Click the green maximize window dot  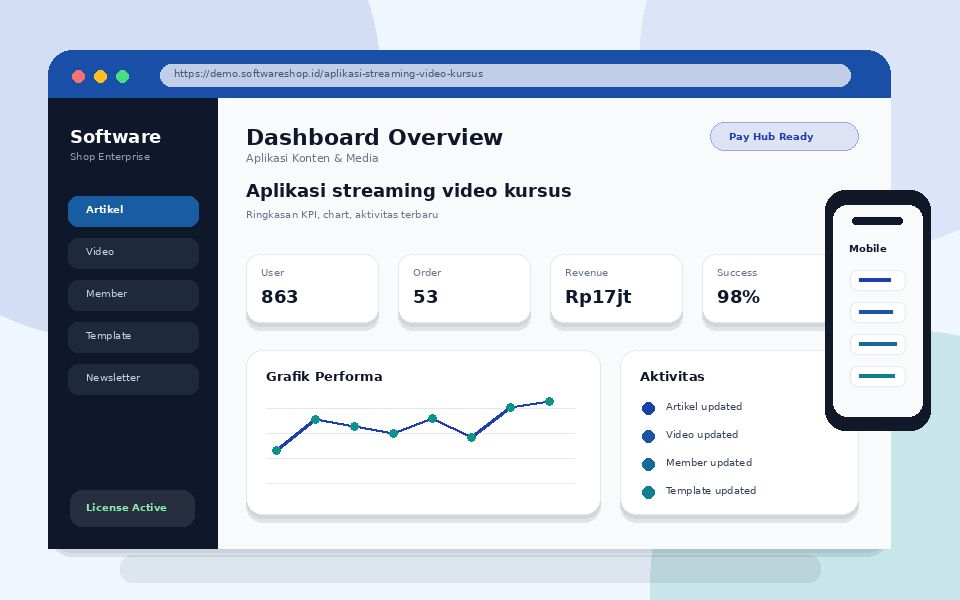point(122,76)
